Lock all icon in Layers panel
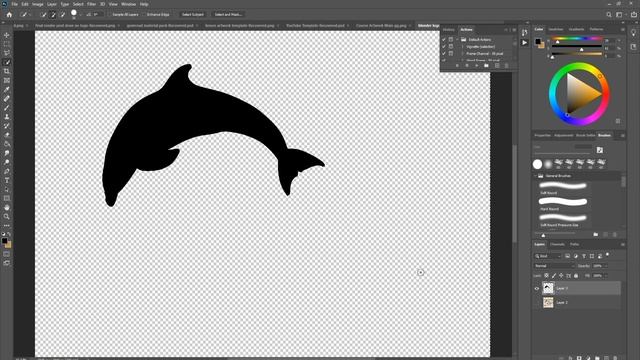640x360 pixels. pos(576,276)
